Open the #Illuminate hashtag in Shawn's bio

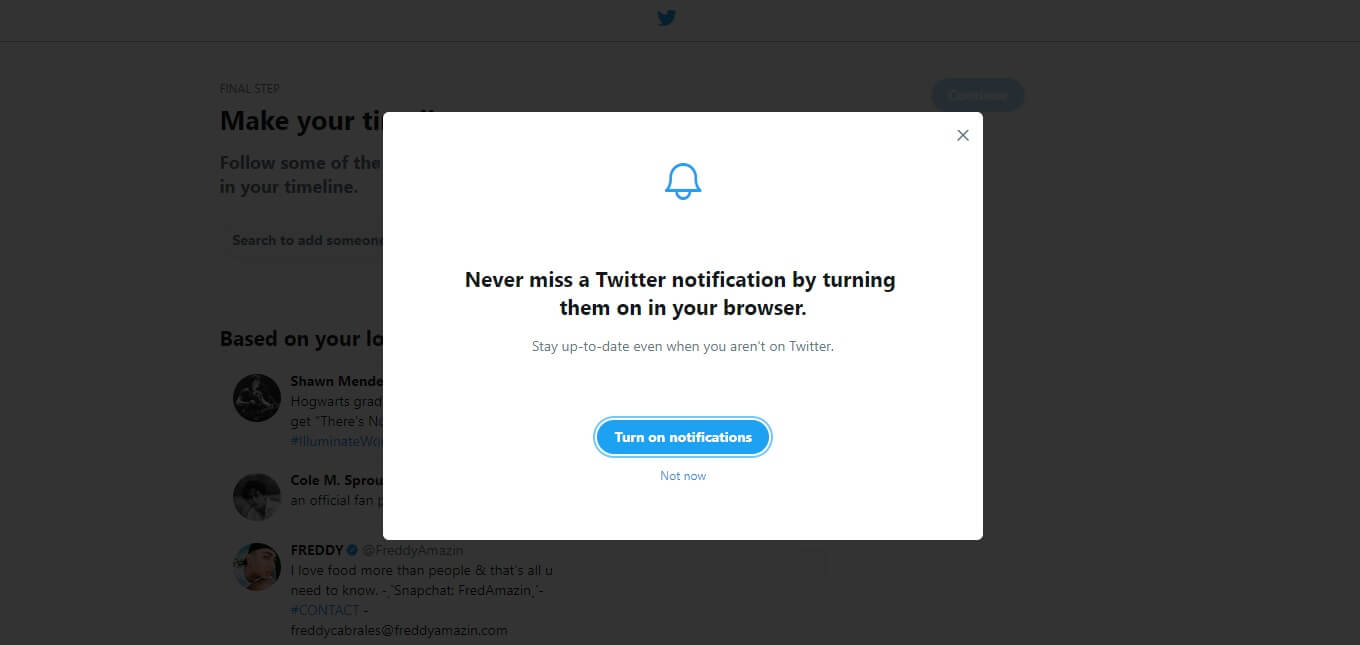336,441
